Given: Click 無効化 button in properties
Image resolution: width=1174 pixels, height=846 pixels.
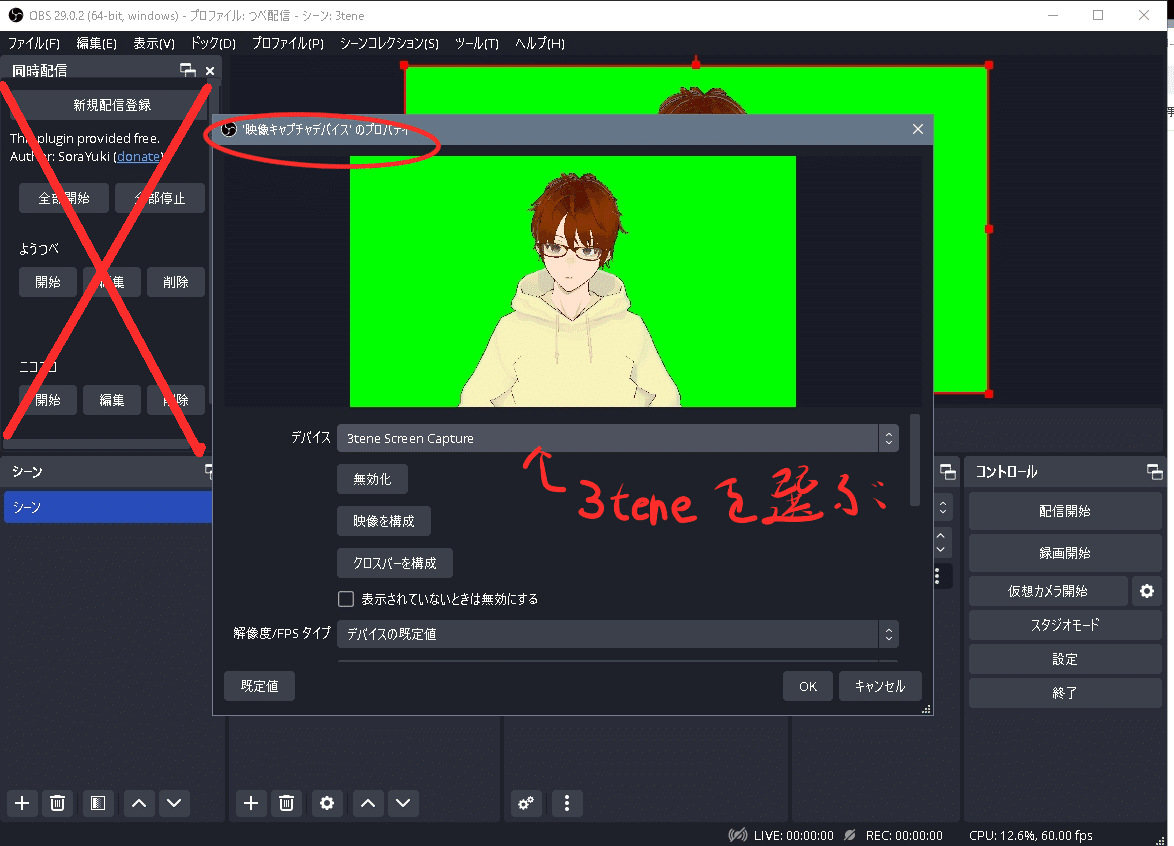Looking at the screenshot, I should point(372,479).
